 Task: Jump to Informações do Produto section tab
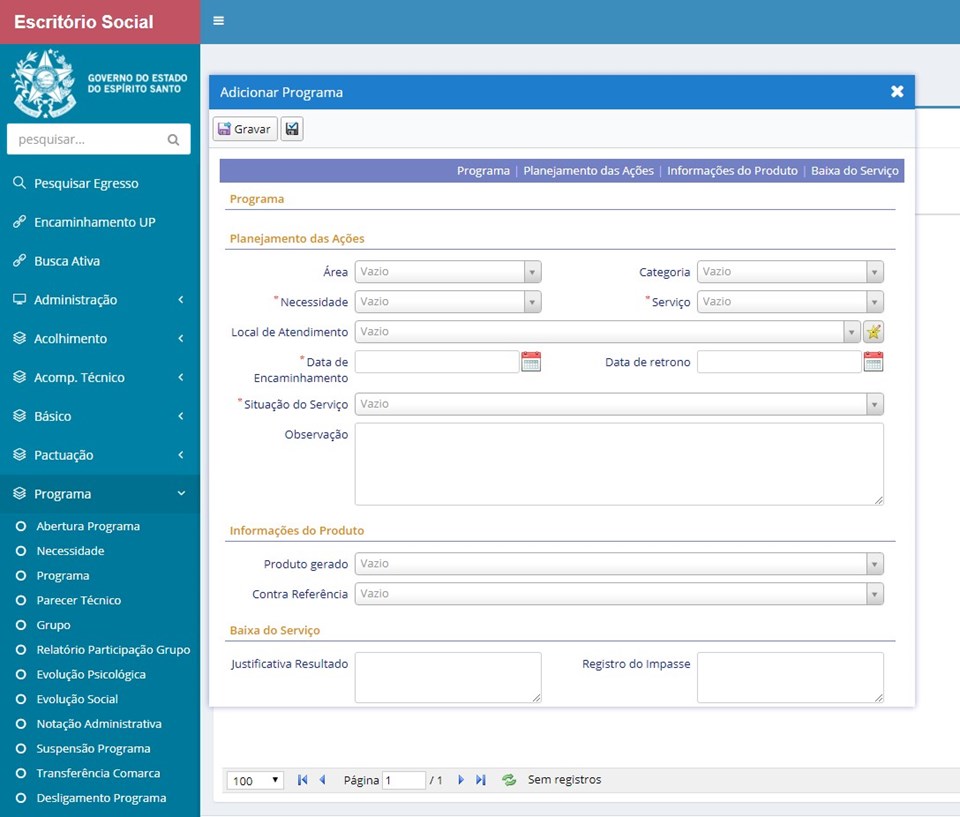[732, 171]
